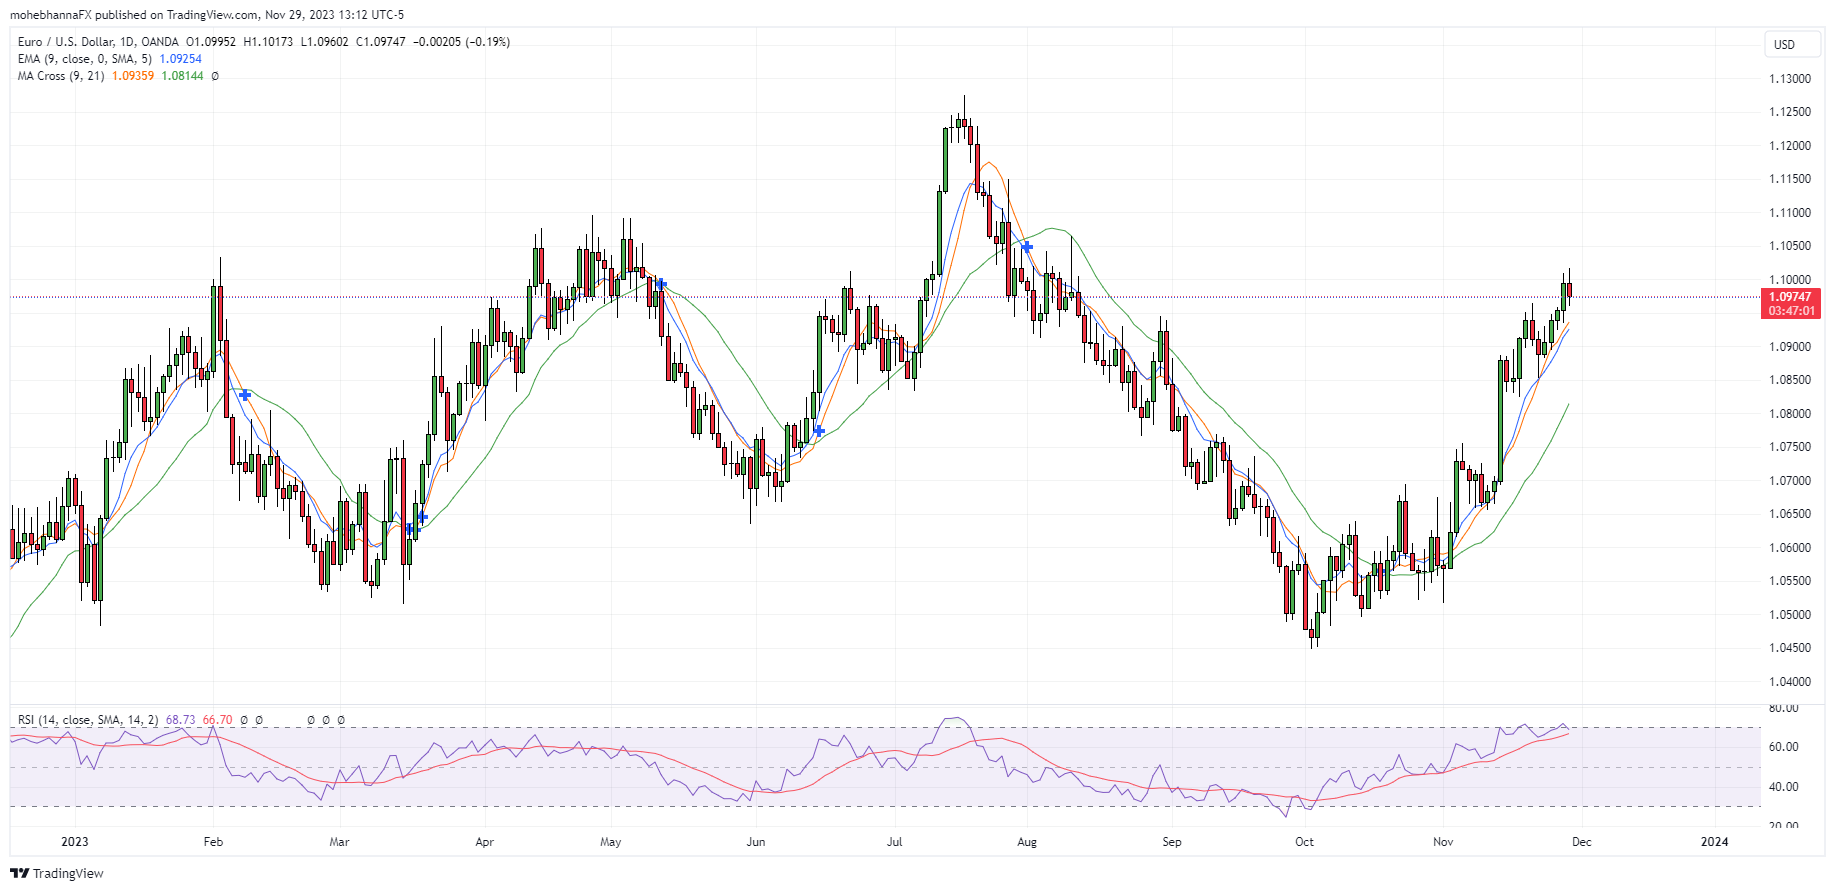Image resolution: width=1835 pixels, height=891 pixels.
Task: Click the orange MA Cross value 1.09359
Action: click(x=133, y=76)
